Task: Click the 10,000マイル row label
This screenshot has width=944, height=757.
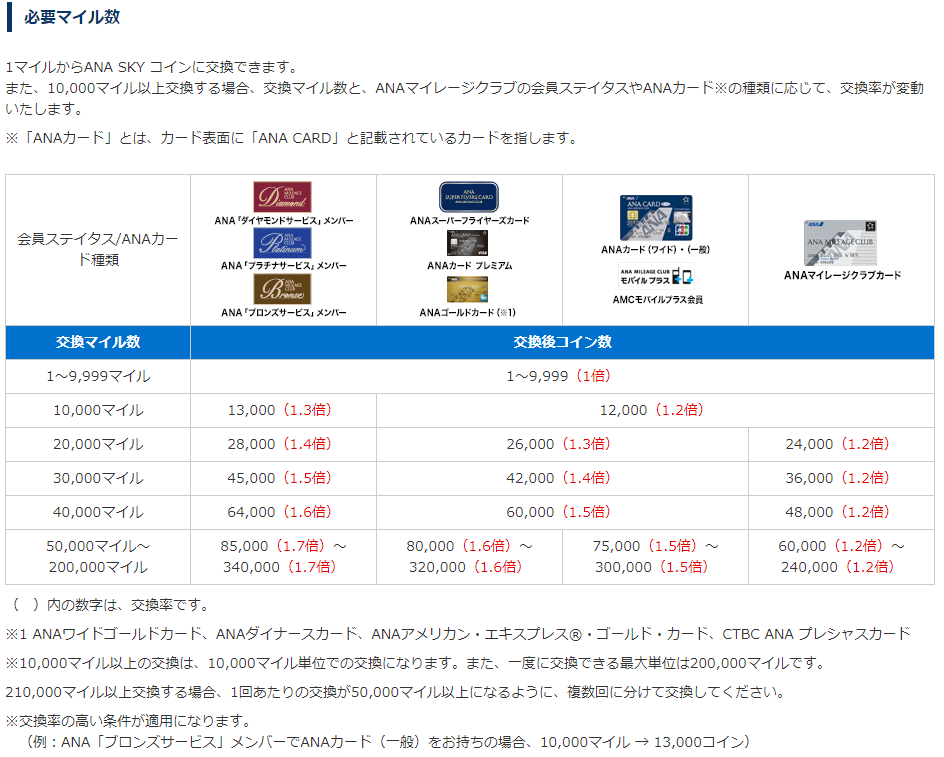Action: tap(98, 411)
